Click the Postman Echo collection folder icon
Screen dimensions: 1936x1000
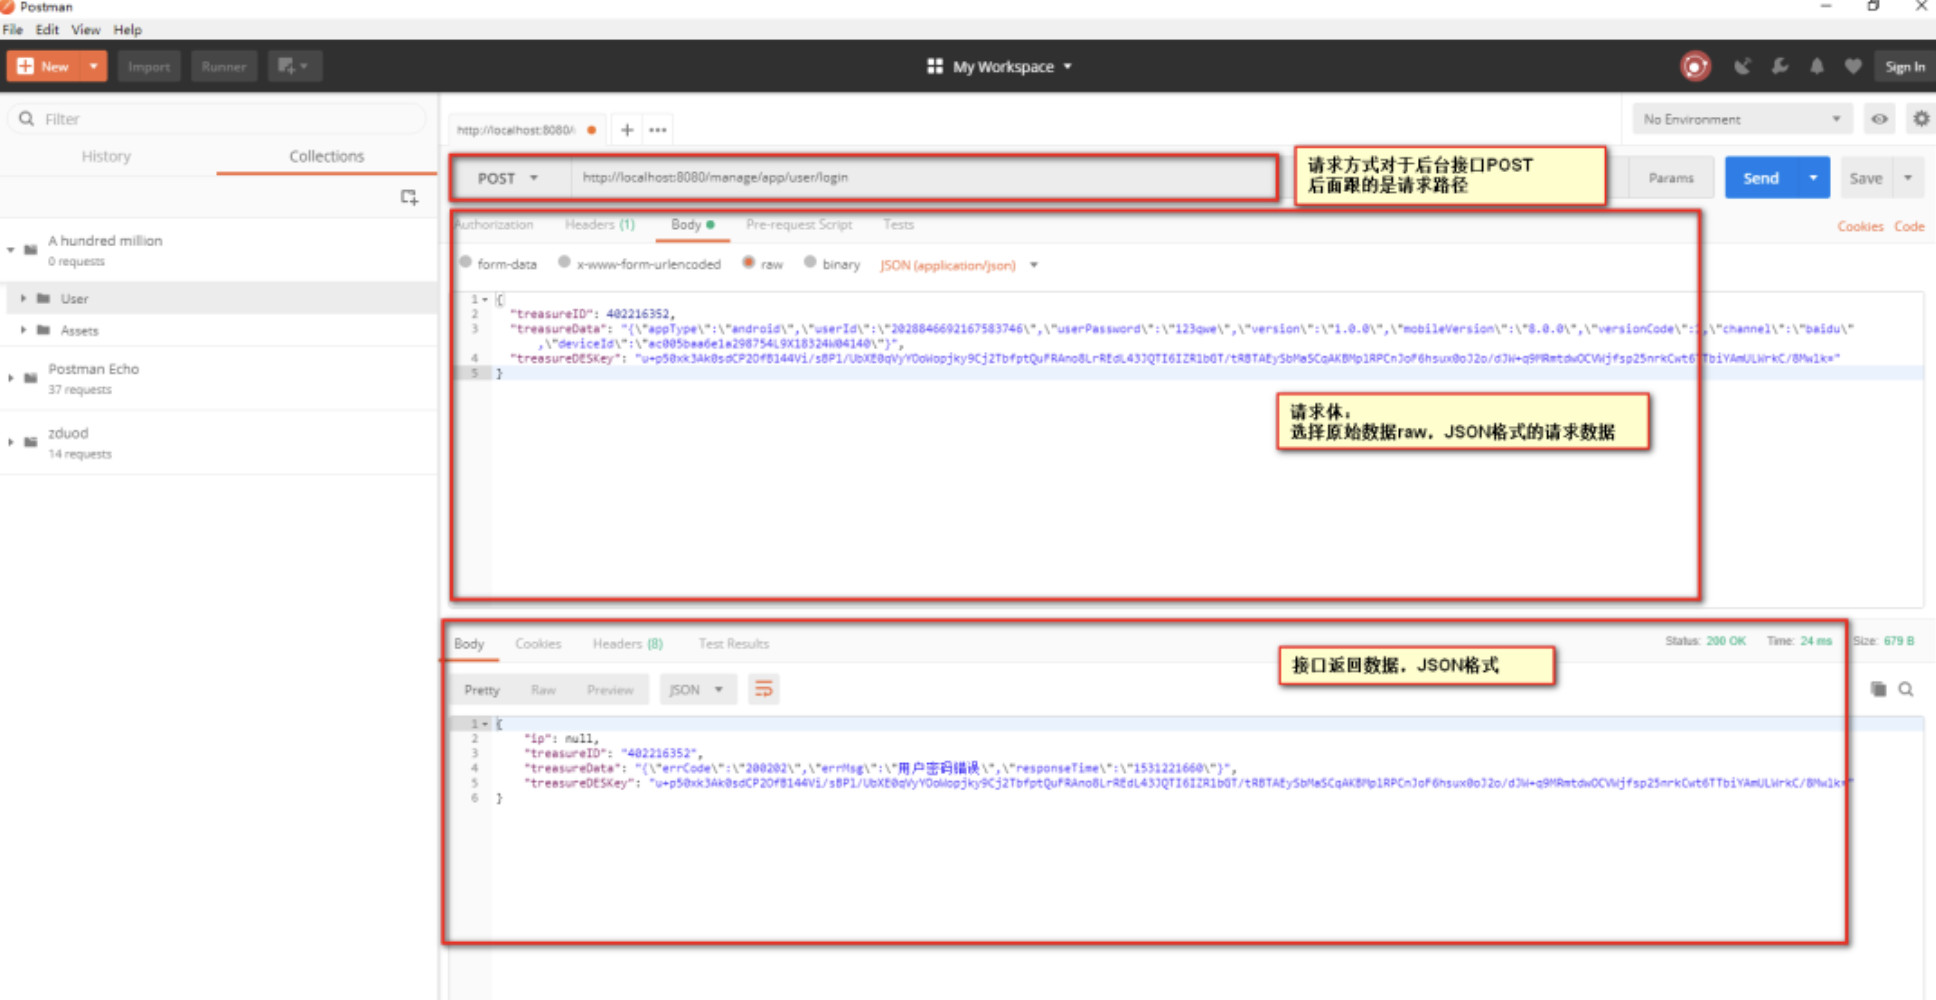(31, 378)
